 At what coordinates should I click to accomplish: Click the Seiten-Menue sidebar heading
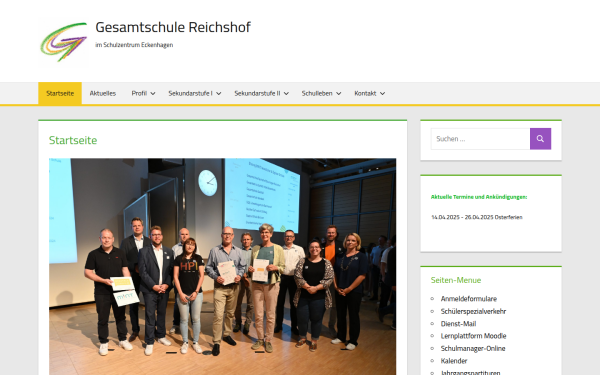[x=456, y=280]
